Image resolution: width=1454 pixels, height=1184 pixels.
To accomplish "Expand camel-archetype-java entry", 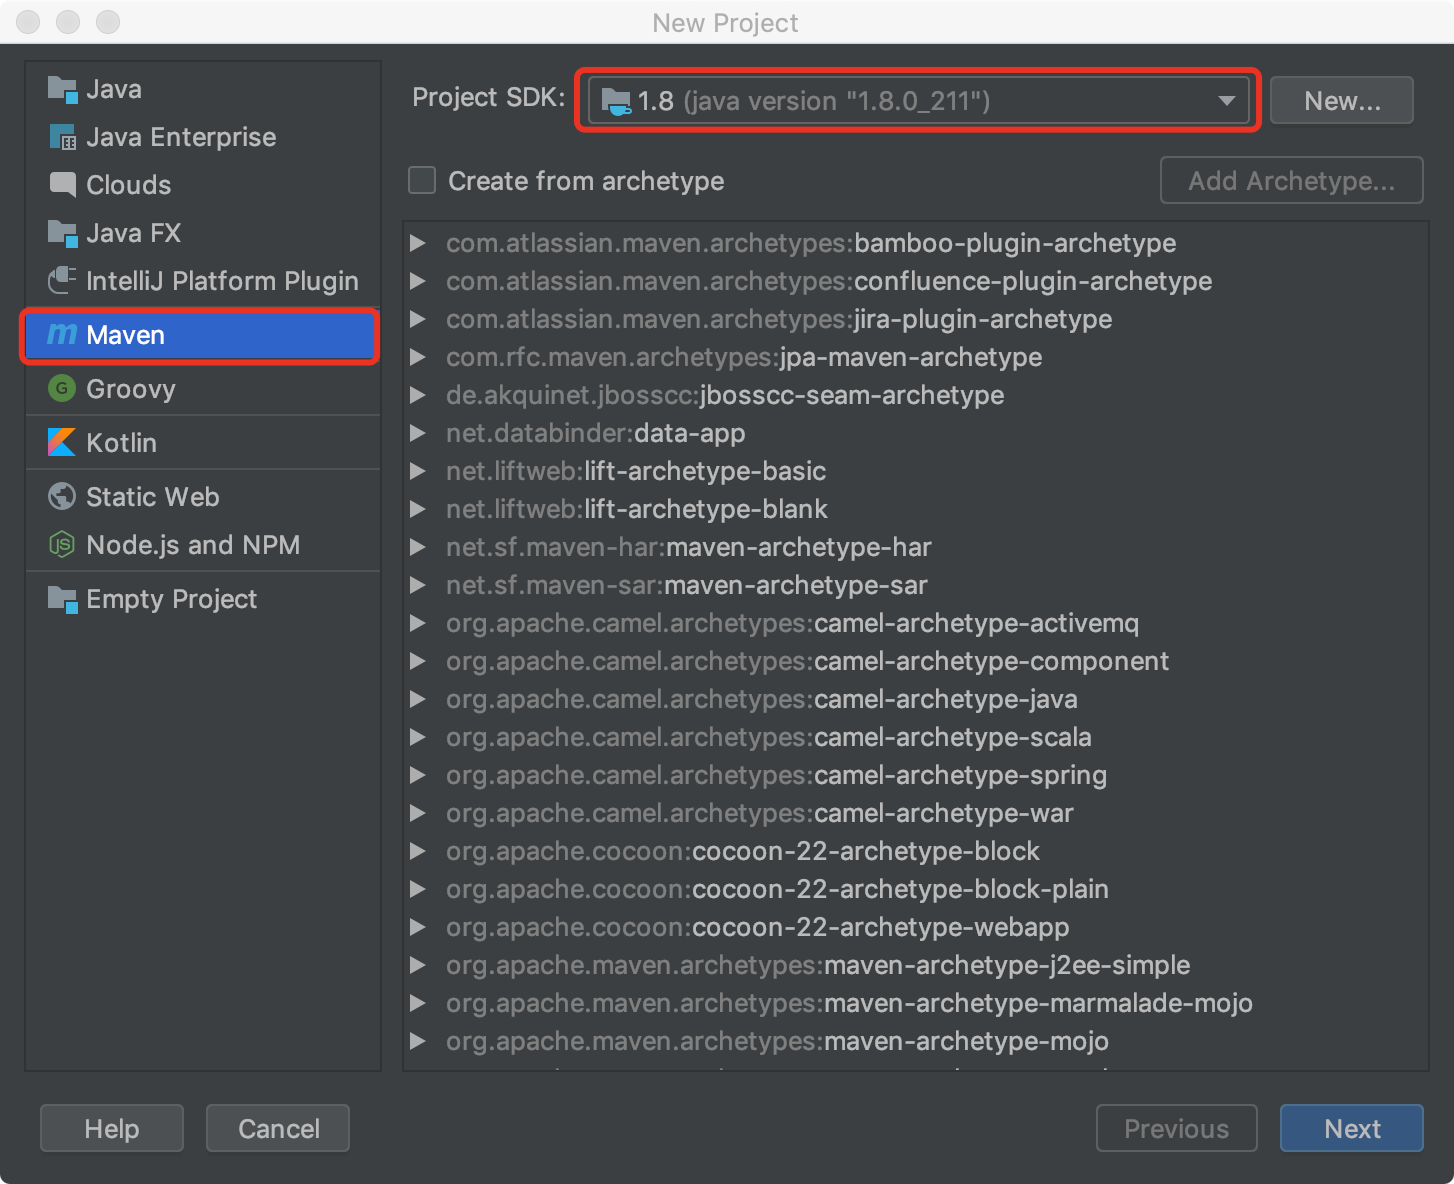I will click(x=418, y=699).
